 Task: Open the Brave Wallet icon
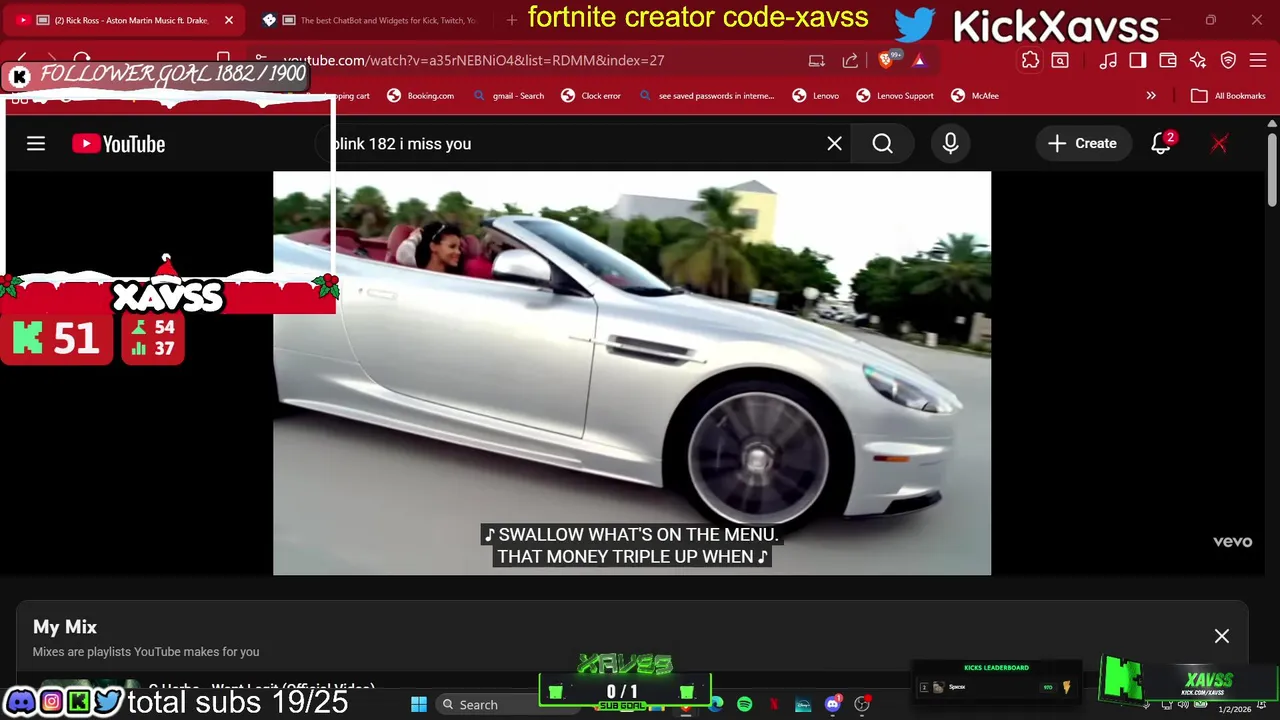pos(1168,60)
